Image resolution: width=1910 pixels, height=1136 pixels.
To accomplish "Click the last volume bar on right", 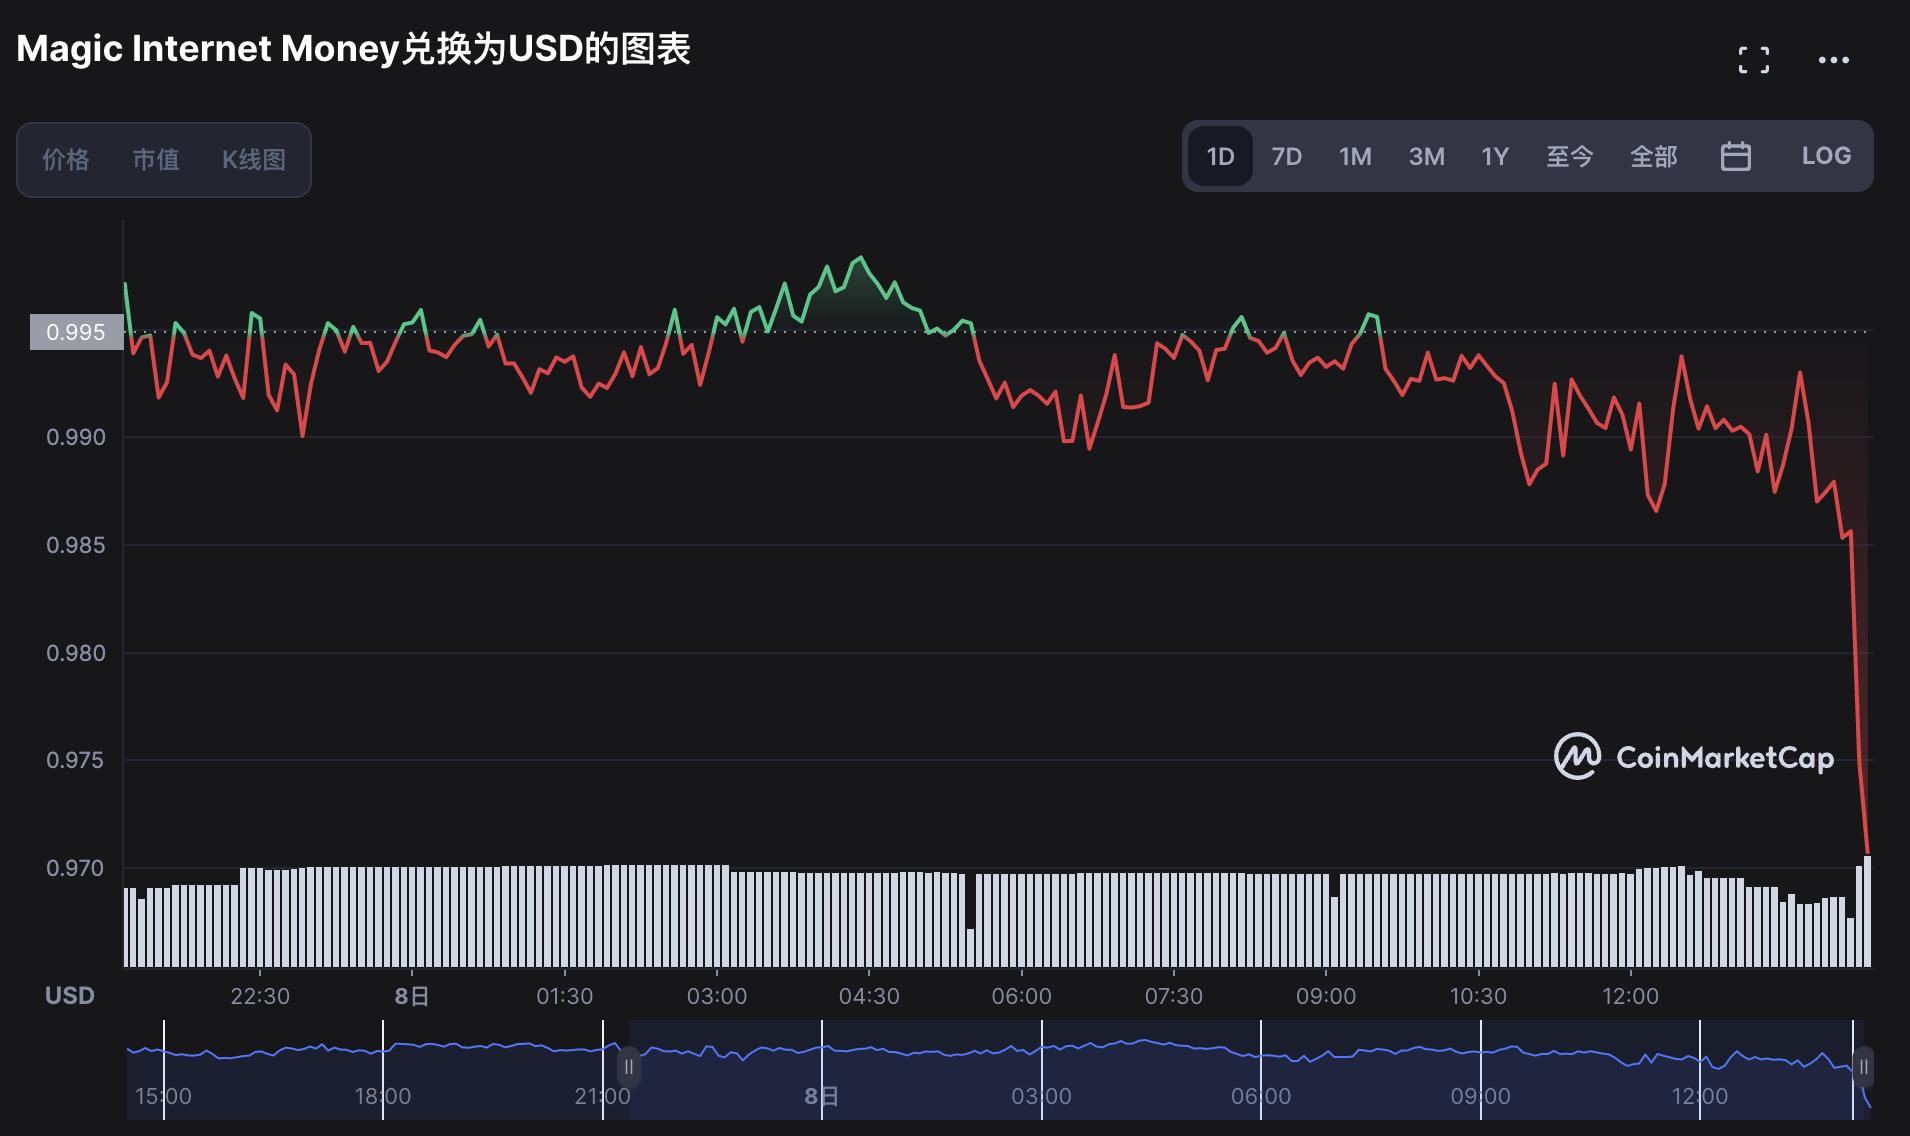I will point(1867,911).
